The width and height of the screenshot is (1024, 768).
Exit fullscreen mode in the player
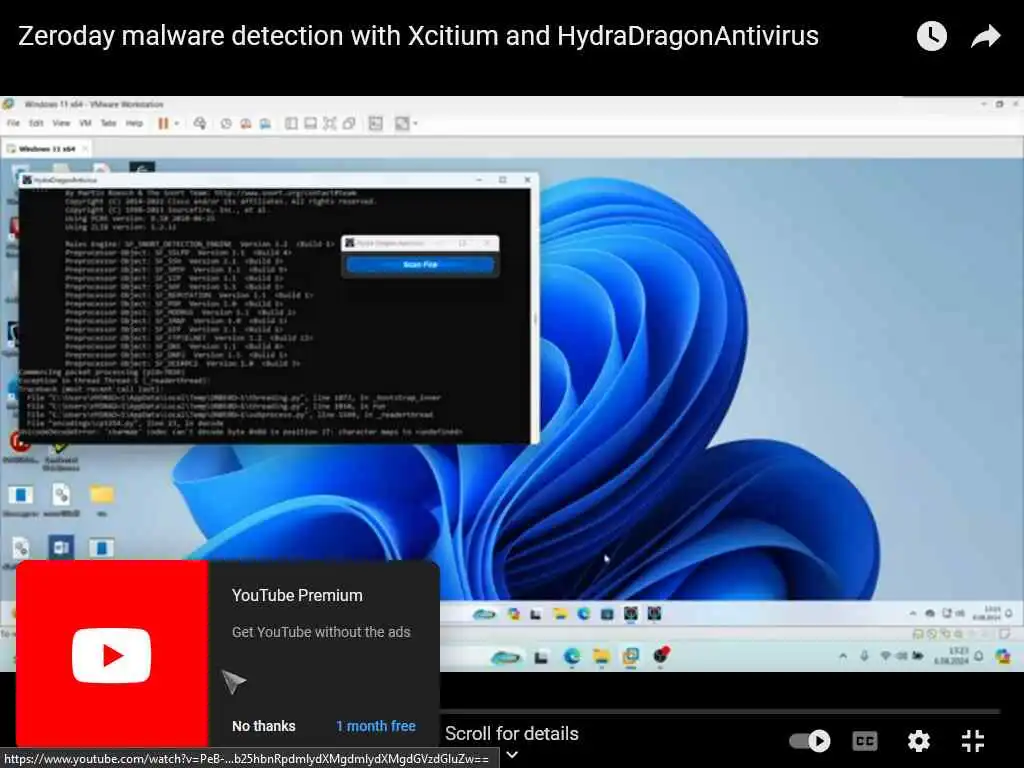coord(973,741)
